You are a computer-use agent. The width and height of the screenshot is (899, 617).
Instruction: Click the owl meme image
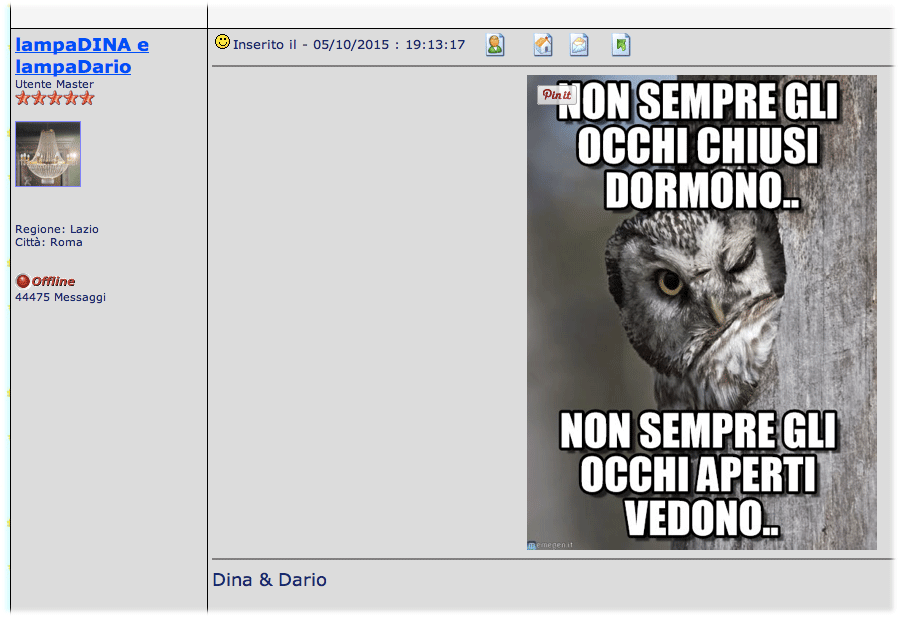[701, 312]
